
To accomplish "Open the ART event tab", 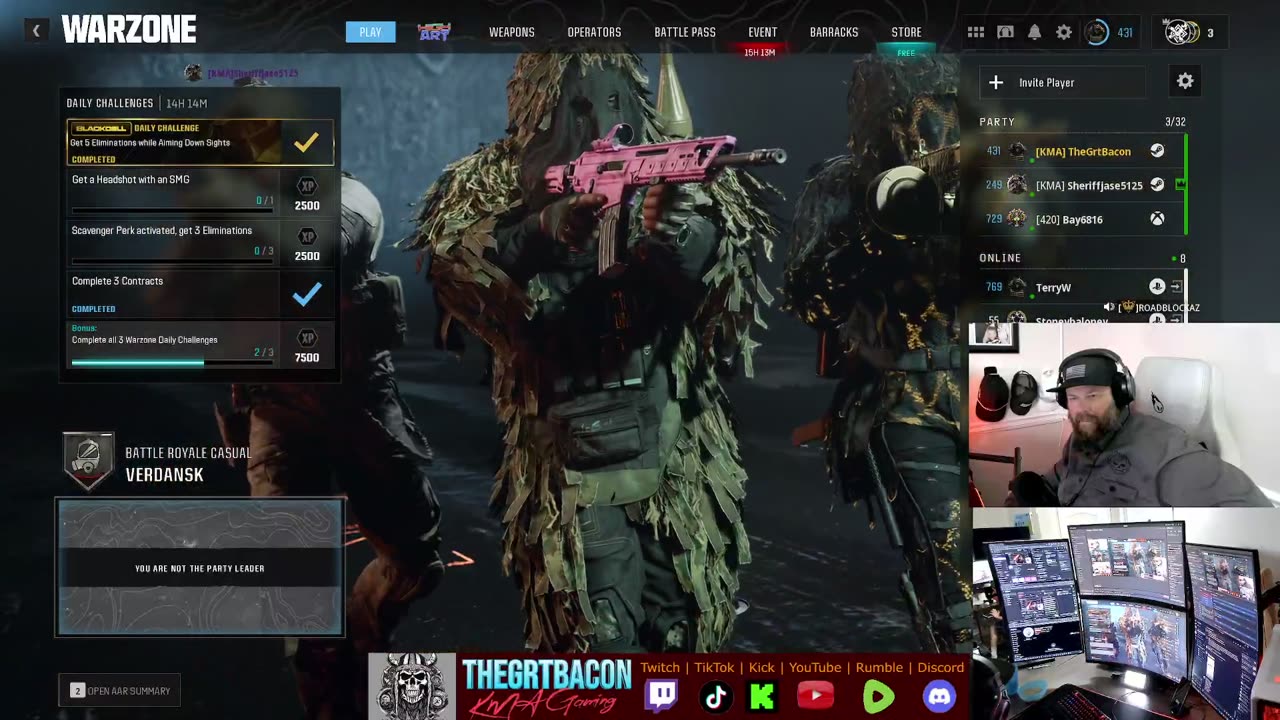I will pos(435,32).
